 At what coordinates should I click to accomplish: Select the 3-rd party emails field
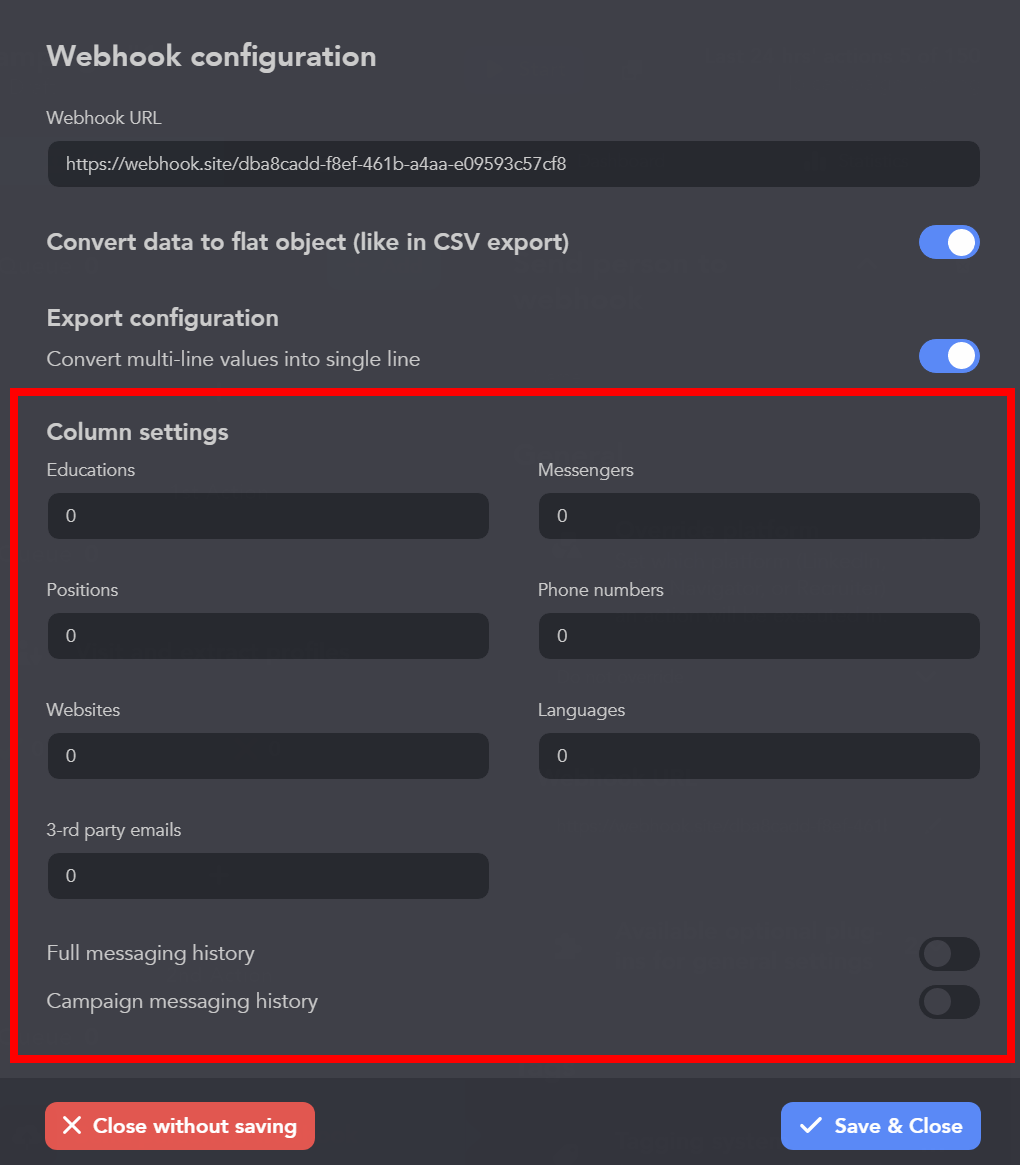[x=268, y=876]
